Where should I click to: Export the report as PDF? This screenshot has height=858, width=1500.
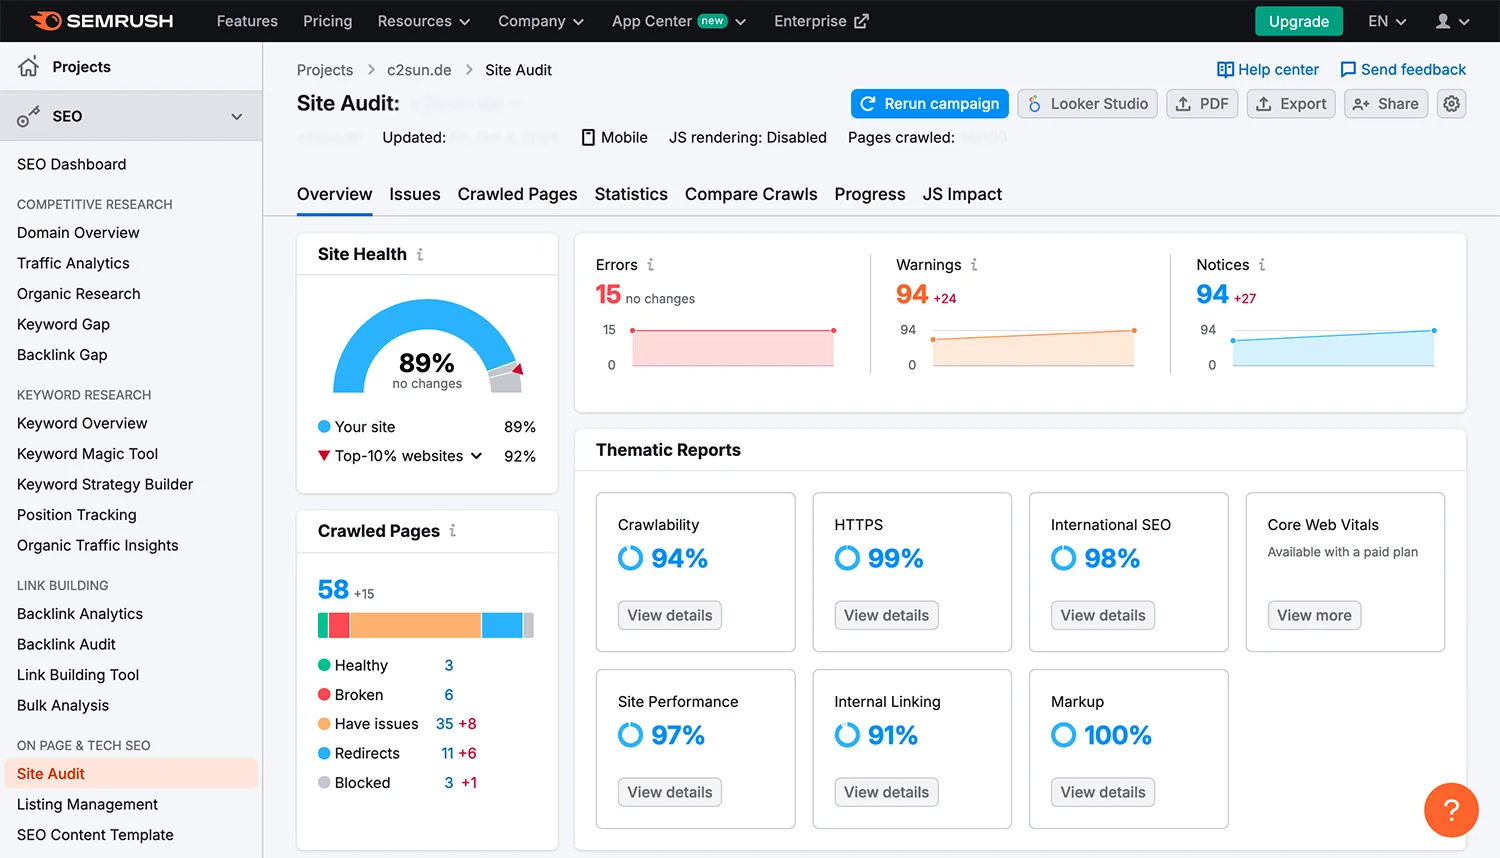tap(1202, 104)
